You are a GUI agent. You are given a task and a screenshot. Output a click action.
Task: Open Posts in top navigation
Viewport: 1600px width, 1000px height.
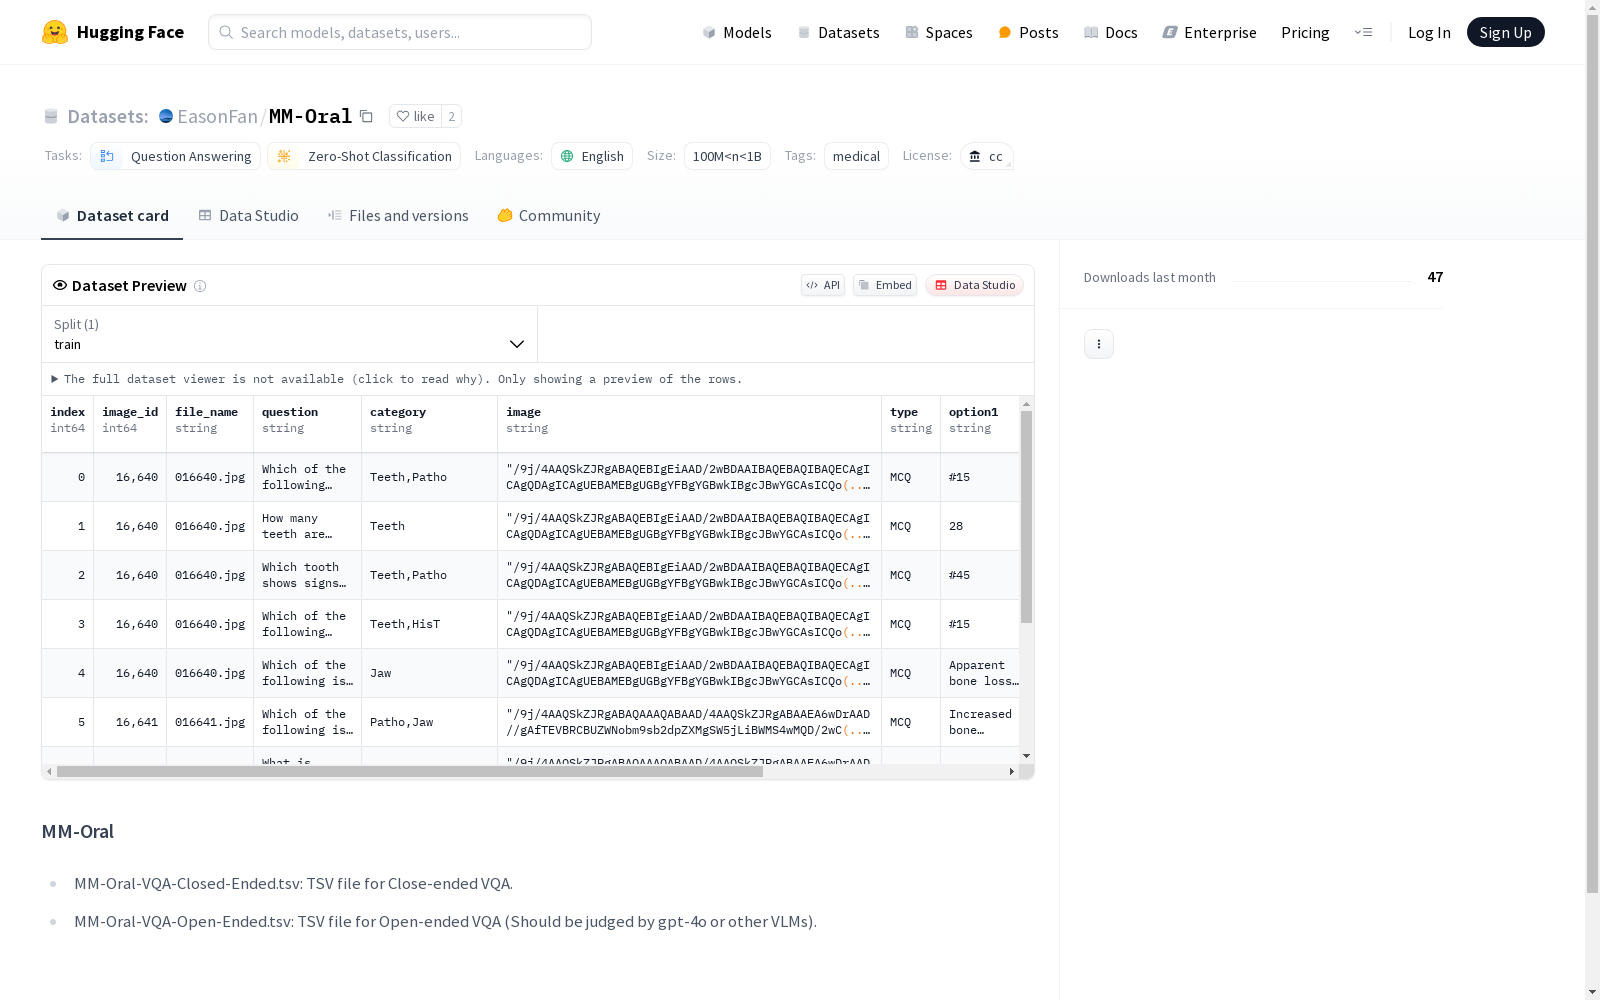(1028, 32)
